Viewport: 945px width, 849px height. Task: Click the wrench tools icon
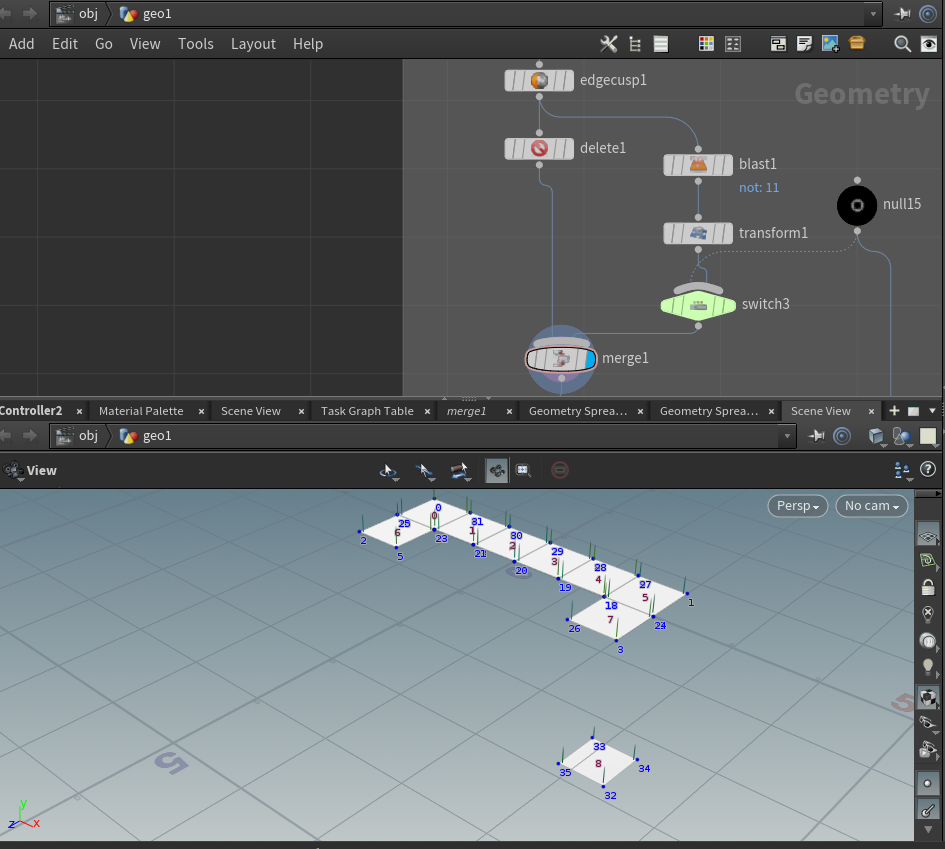pyautogui.click(x=608, y=44)
